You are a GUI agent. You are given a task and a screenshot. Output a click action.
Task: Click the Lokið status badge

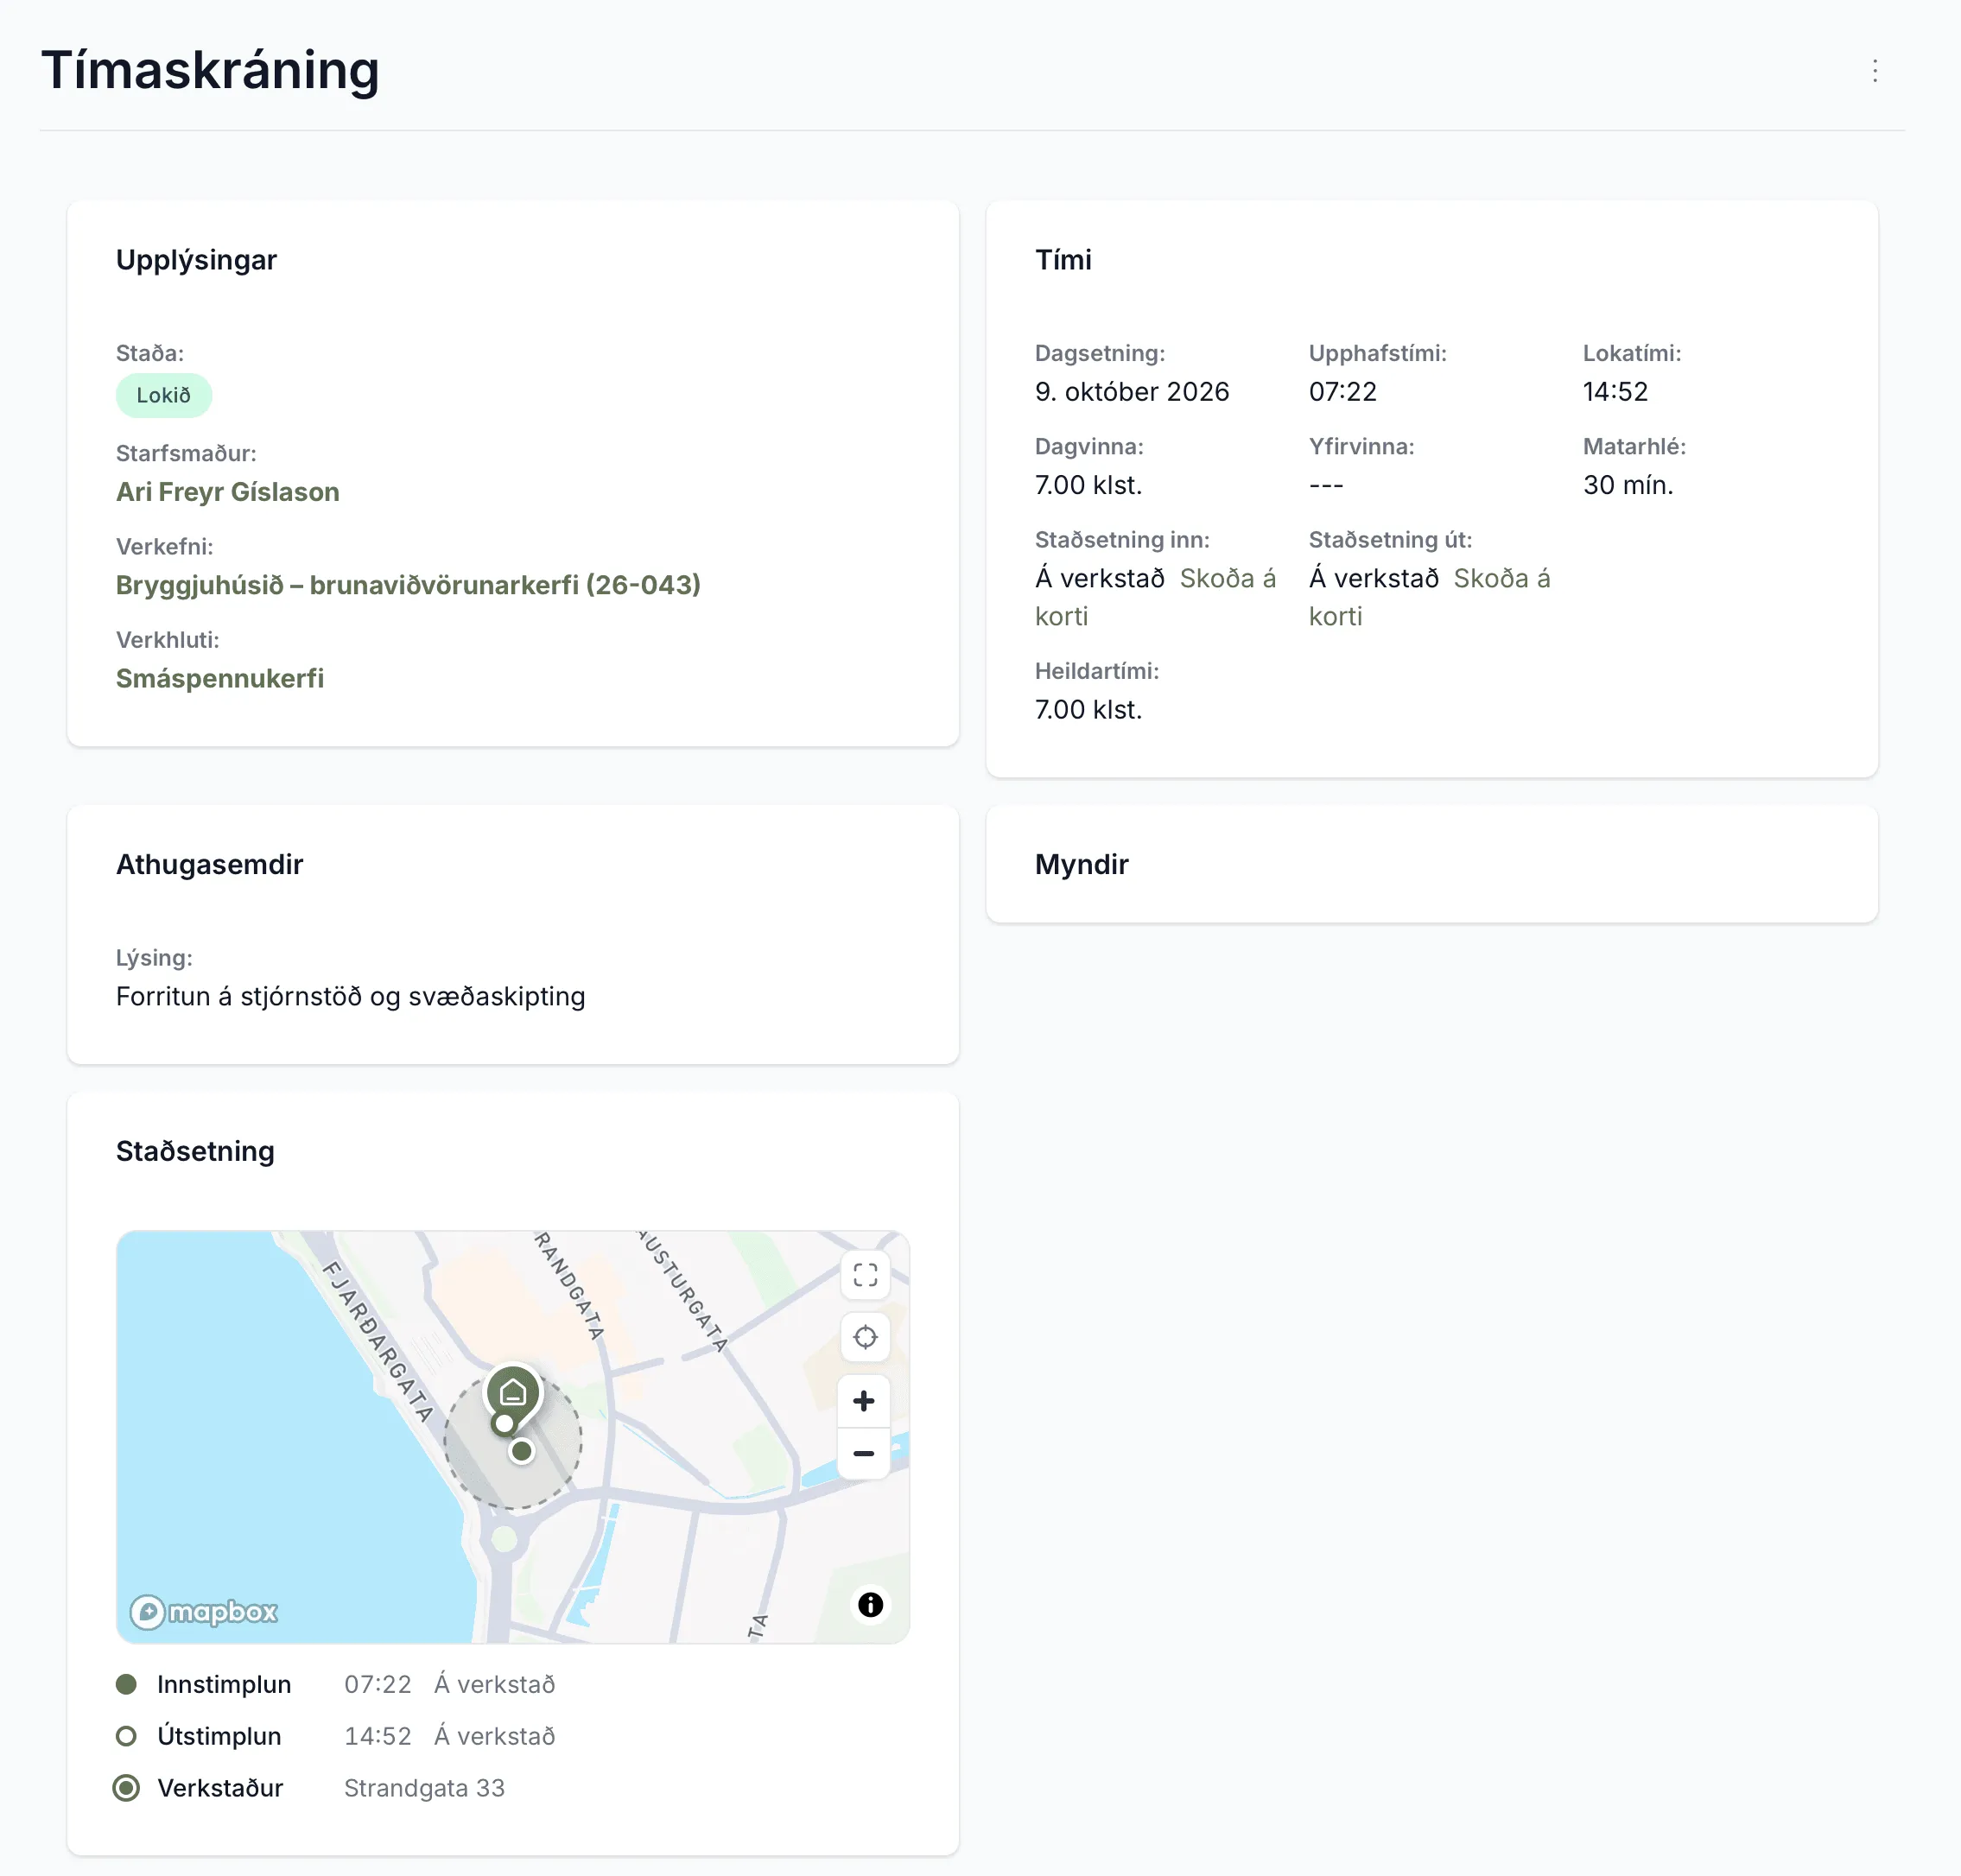(x=164, y=396)
